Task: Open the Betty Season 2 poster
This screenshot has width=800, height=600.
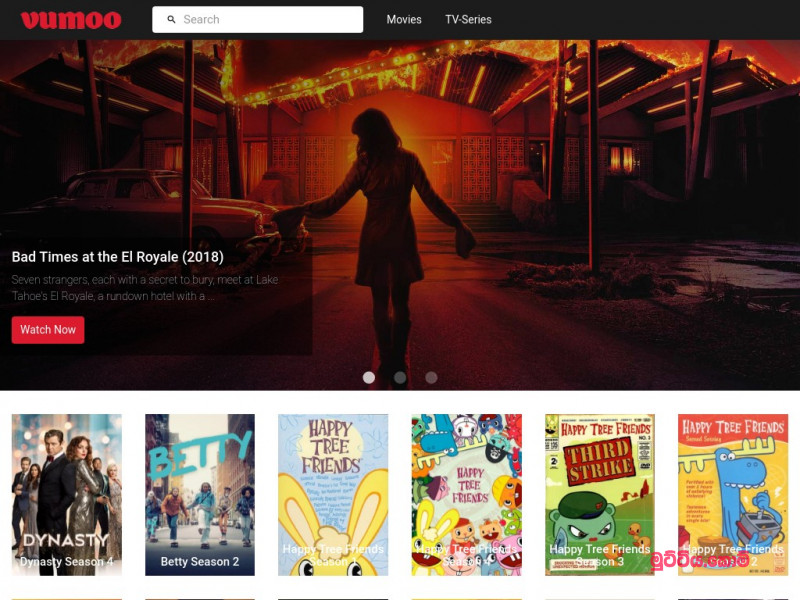Action: [x=200, y=495]
